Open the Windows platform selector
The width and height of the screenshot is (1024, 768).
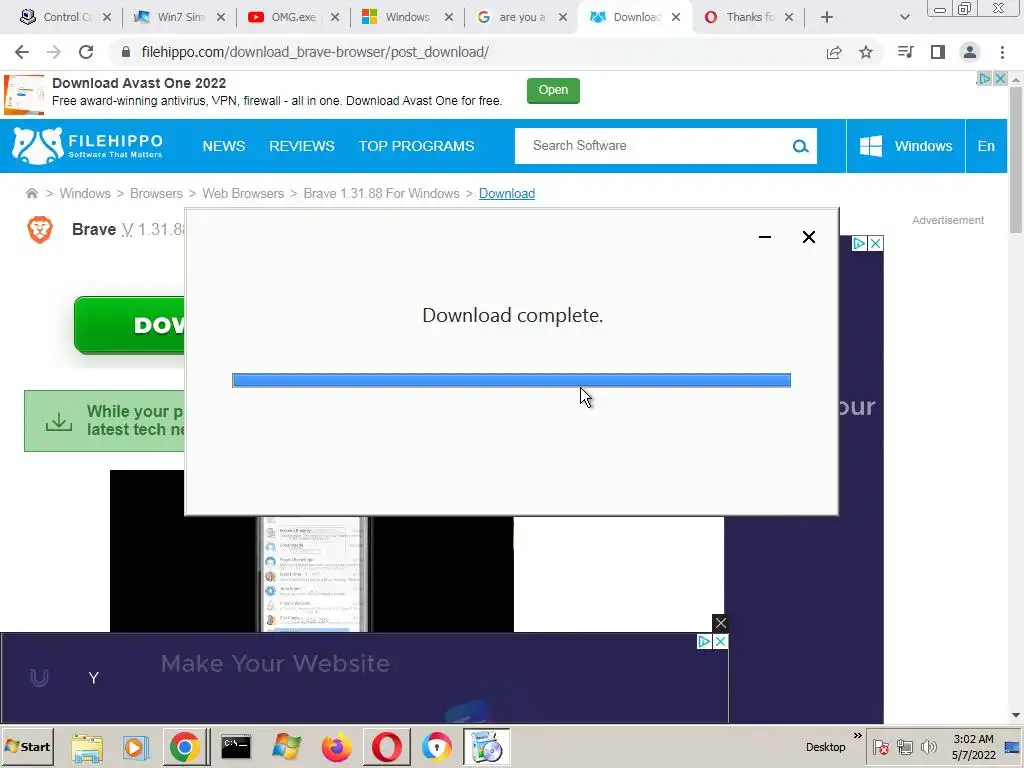tap(905, 146)
